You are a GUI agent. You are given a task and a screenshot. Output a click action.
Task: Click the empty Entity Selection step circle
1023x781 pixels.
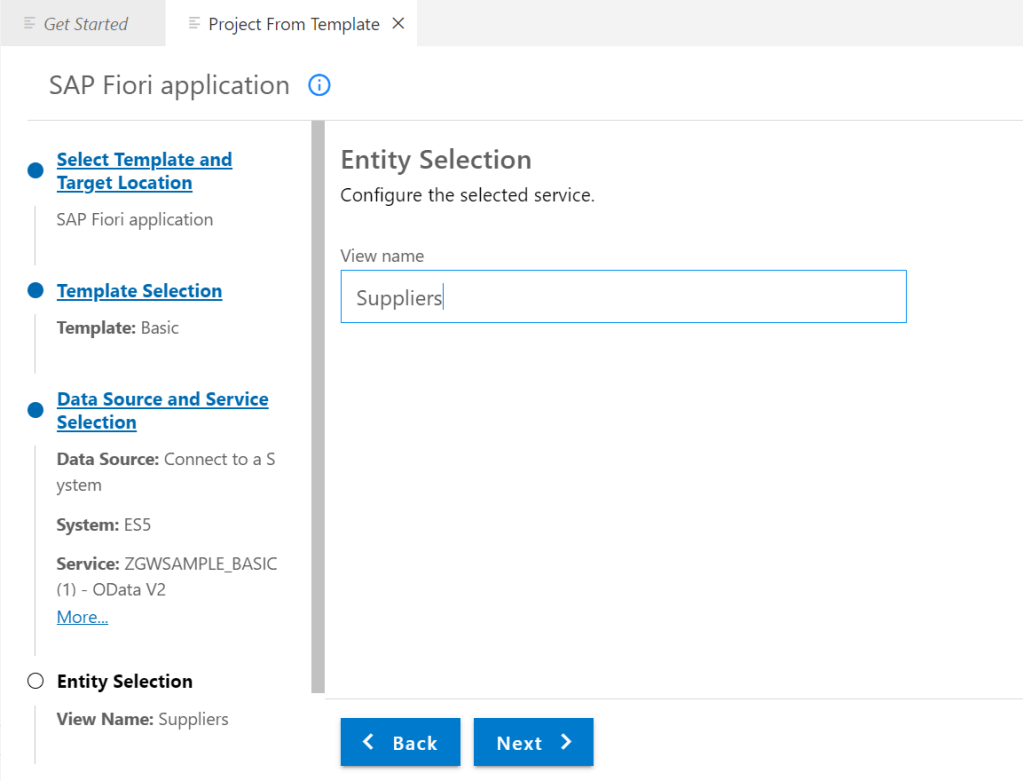click(x=36, y=681)
